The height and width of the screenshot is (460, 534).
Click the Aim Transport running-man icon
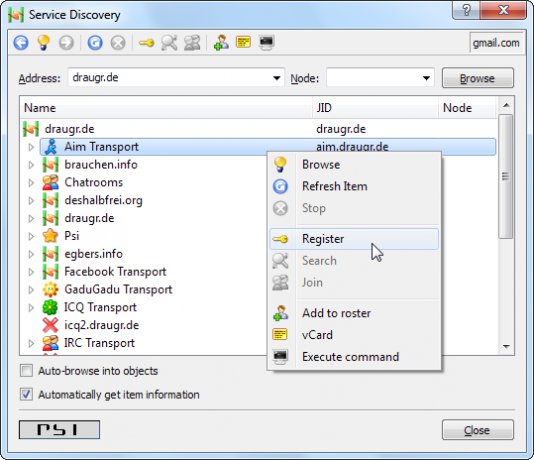click(x=51, y=147)
